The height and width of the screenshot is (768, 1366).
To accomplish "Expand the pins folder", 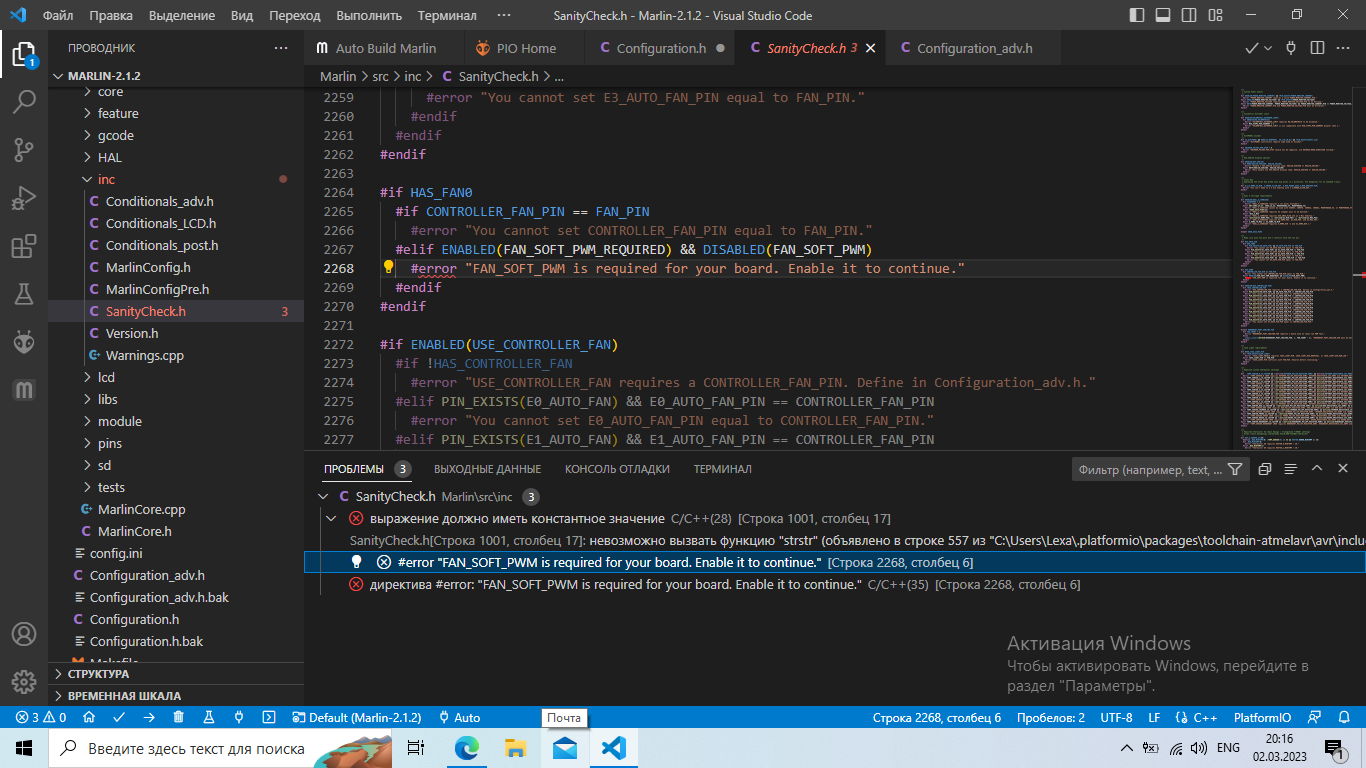I will click(x=109, y=443).
